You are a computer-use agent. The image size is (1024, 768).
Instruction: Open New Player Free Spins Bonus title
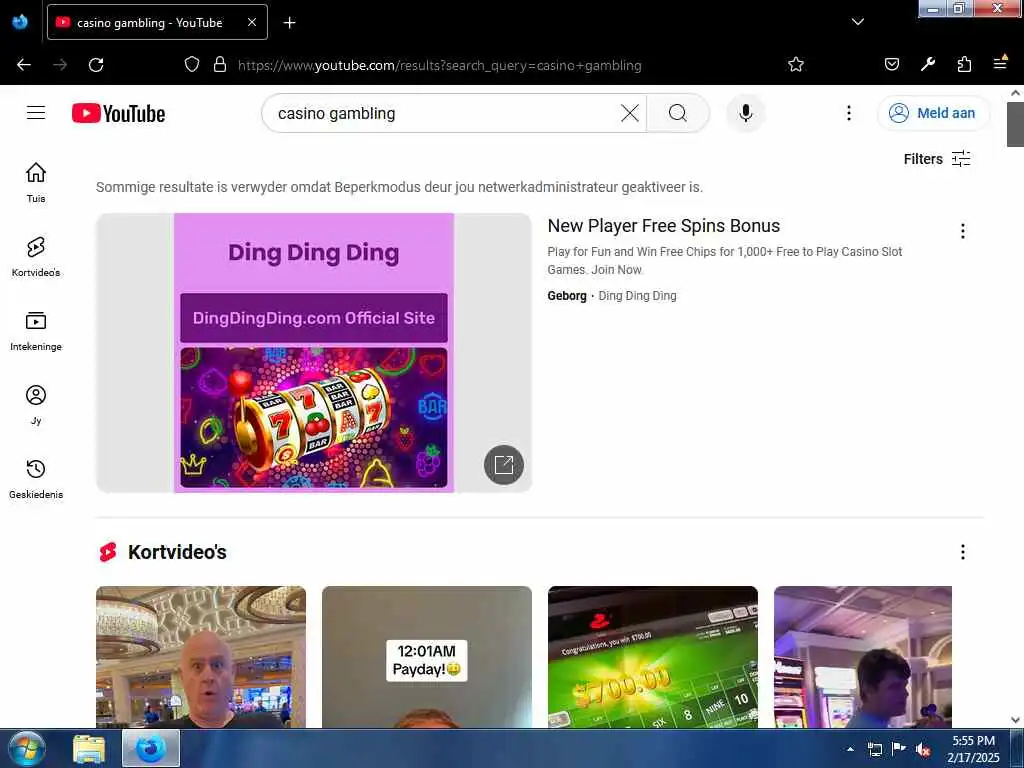click(x=664, y=226)
